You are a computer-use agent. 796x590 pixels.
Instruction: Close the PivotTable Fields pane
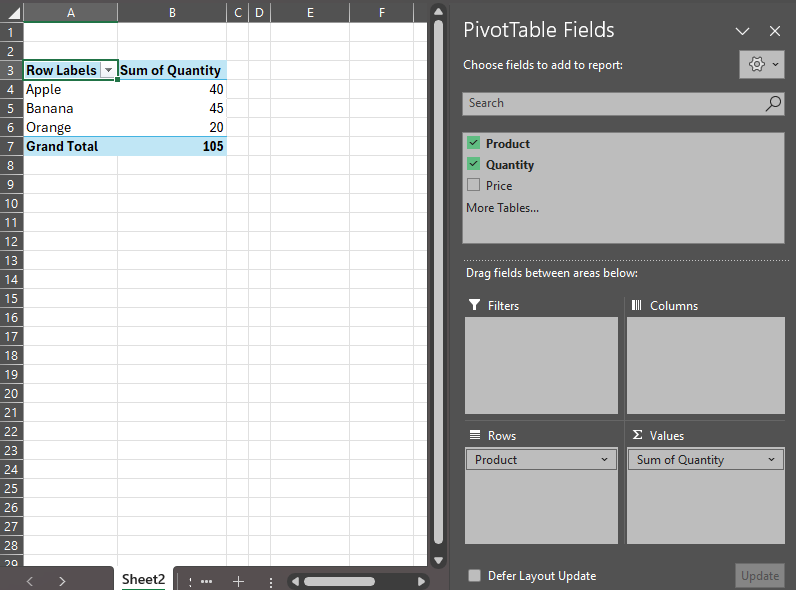point(775,31)
